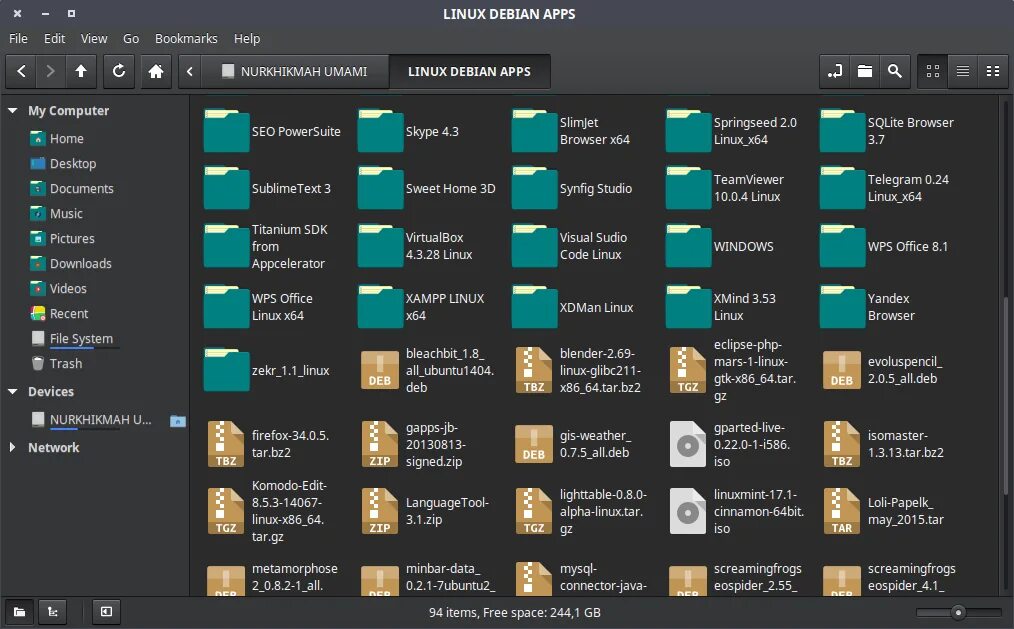This screenshot has width=1014, height=629.
Task: Open the Edit menu
Action: [x=54, y=39]
